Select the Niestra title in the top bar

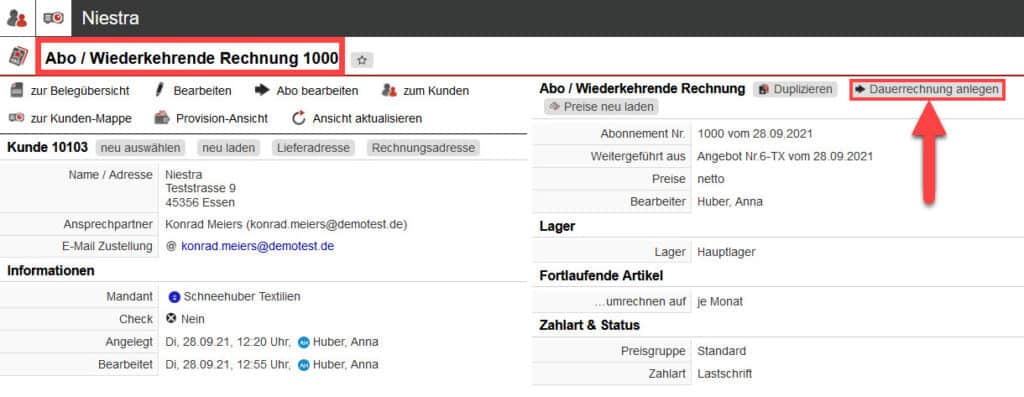click(x=110, y=18)
